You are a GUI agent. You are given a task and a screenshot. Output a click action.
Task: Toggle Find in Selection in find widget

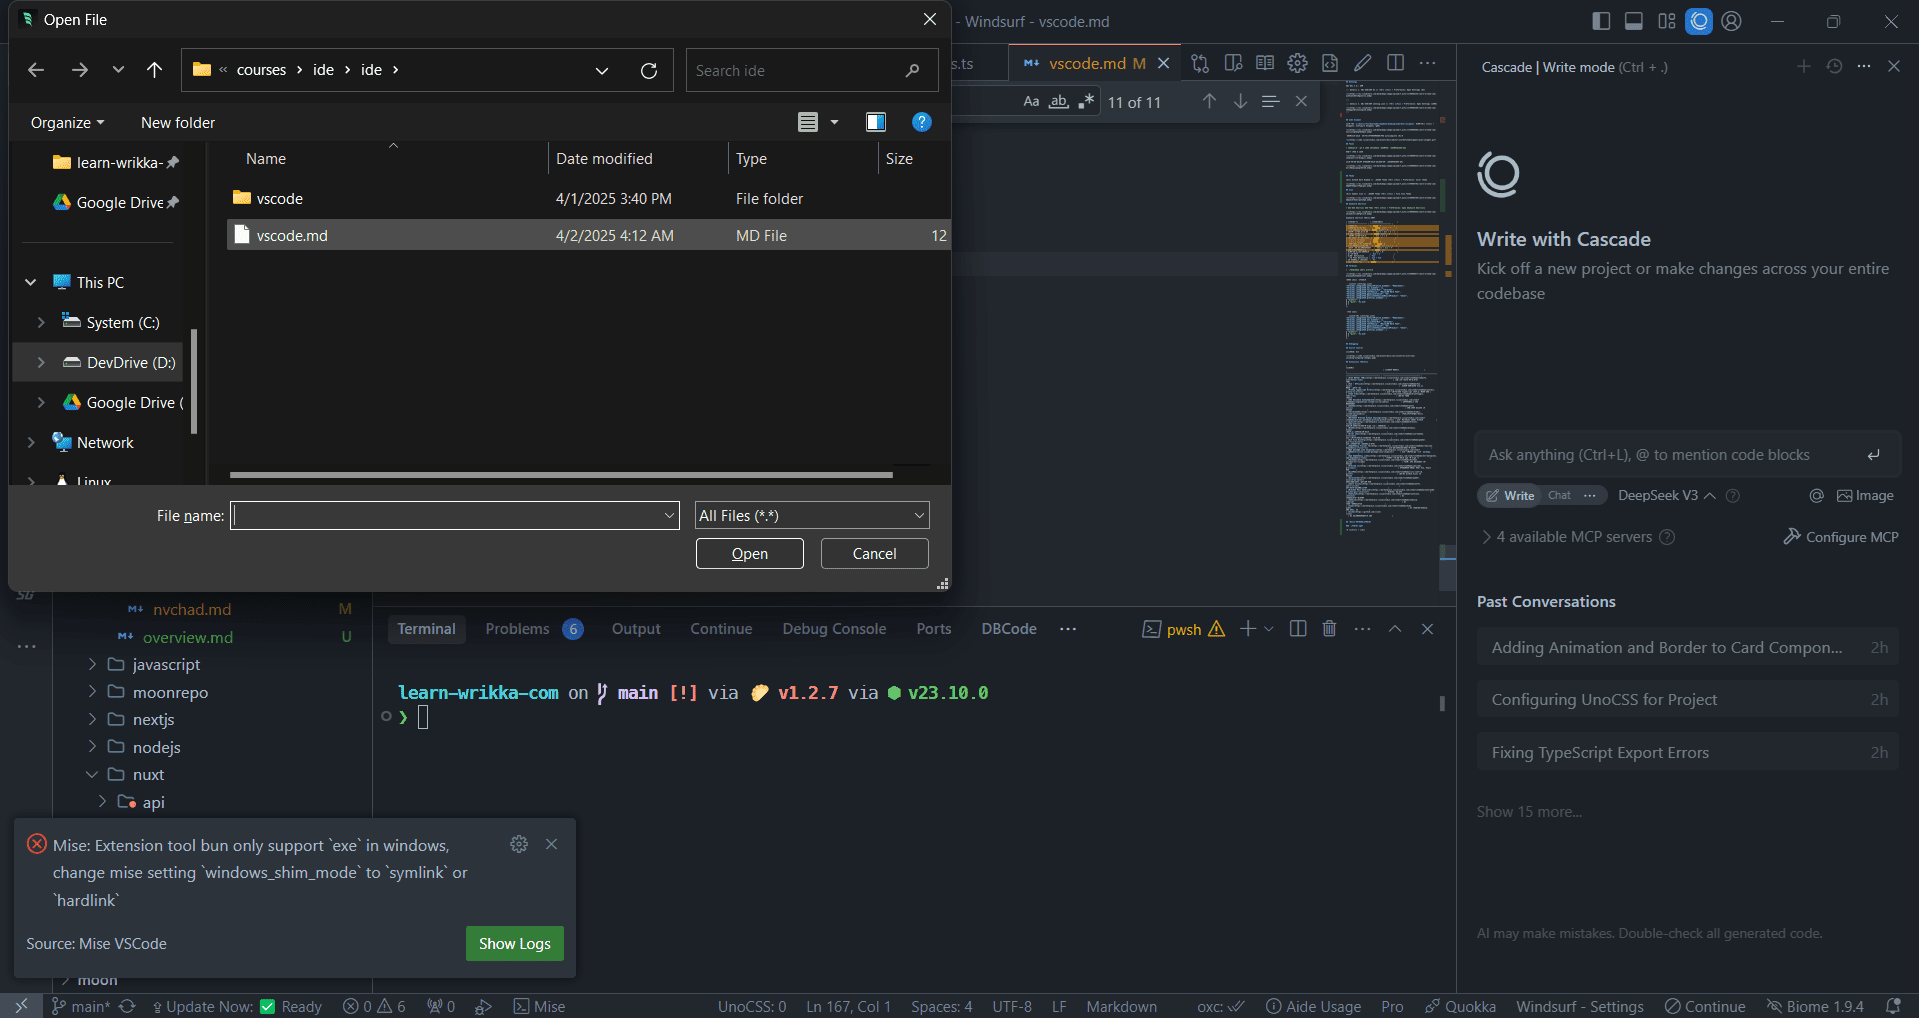(x=1271, y=101)
